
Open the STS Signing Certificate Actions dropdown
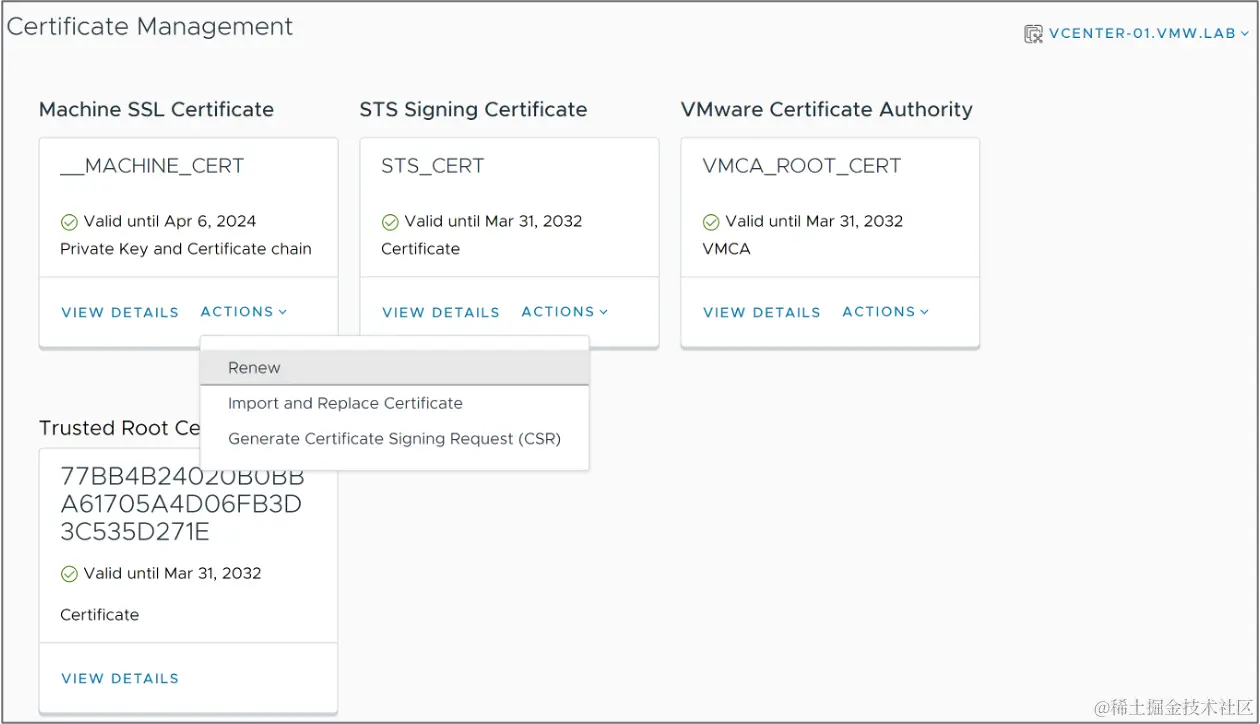coord(565,312)
